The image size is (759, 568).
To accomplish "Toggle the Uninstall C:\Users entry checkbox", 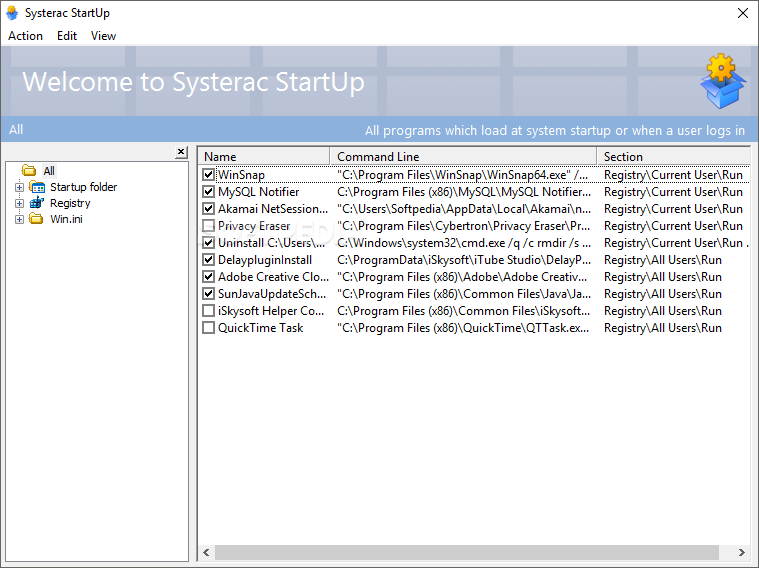I will click(x=209, y=243).
